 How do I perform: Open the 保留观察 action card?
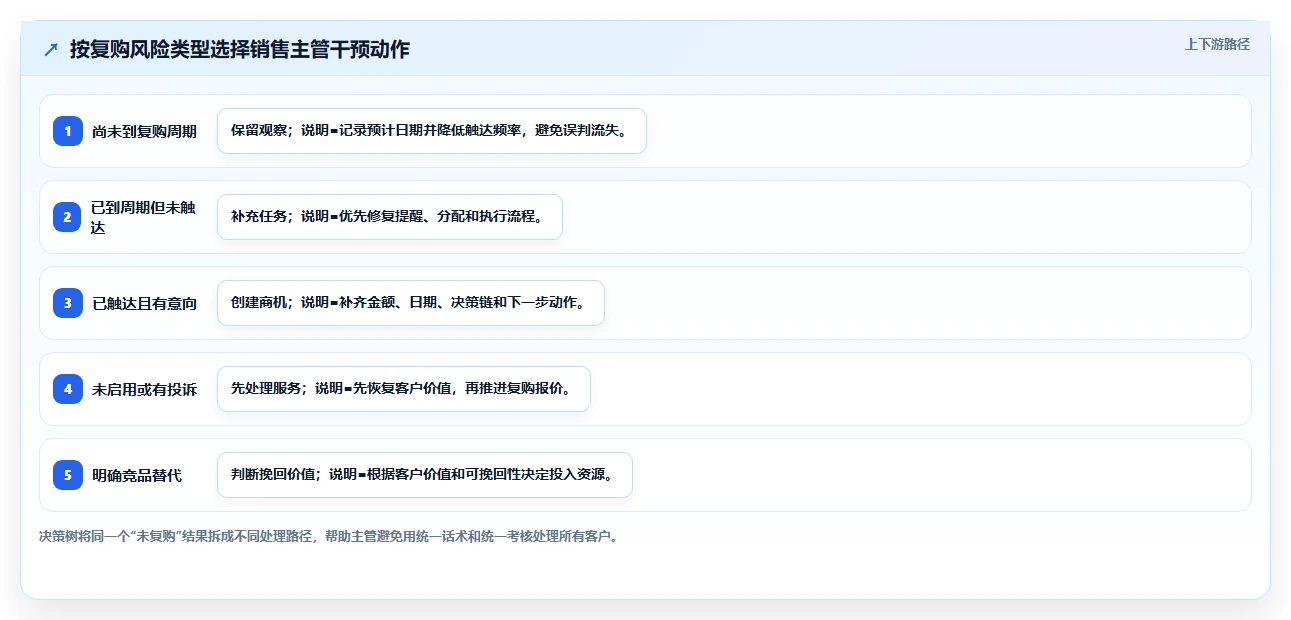coord(432,131)
